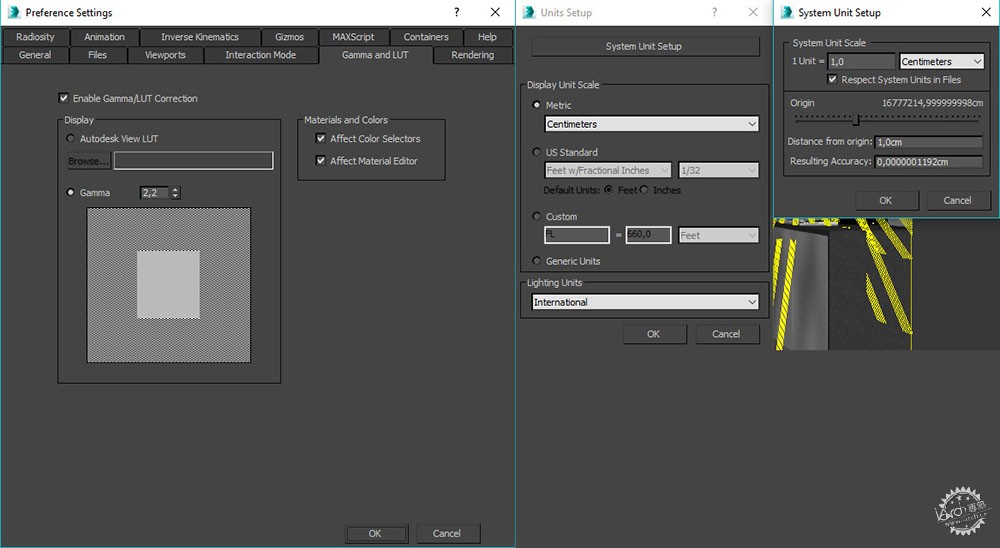Switch to the Rendering tab
The height and width of the screenshot is (548, 1000).
(x=473, y=55)
